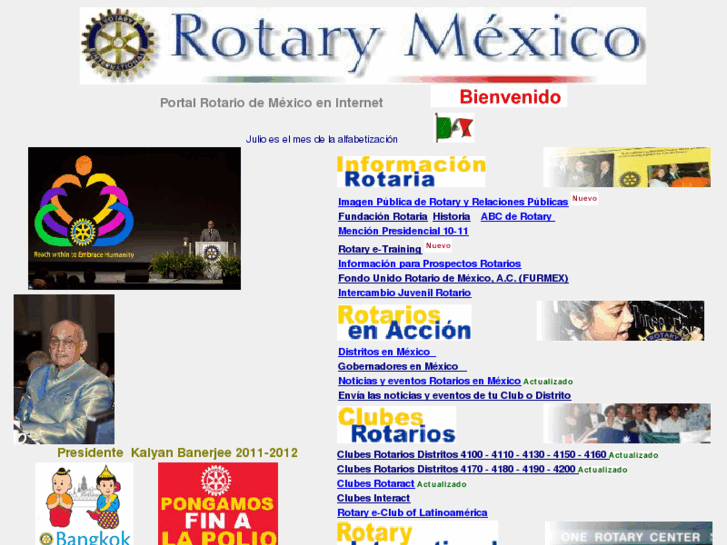Screen dimensions: 727x545
Task: Open Imagen Pública de Rotary y Relaciones Públicas
Action: tap(453, 202)
